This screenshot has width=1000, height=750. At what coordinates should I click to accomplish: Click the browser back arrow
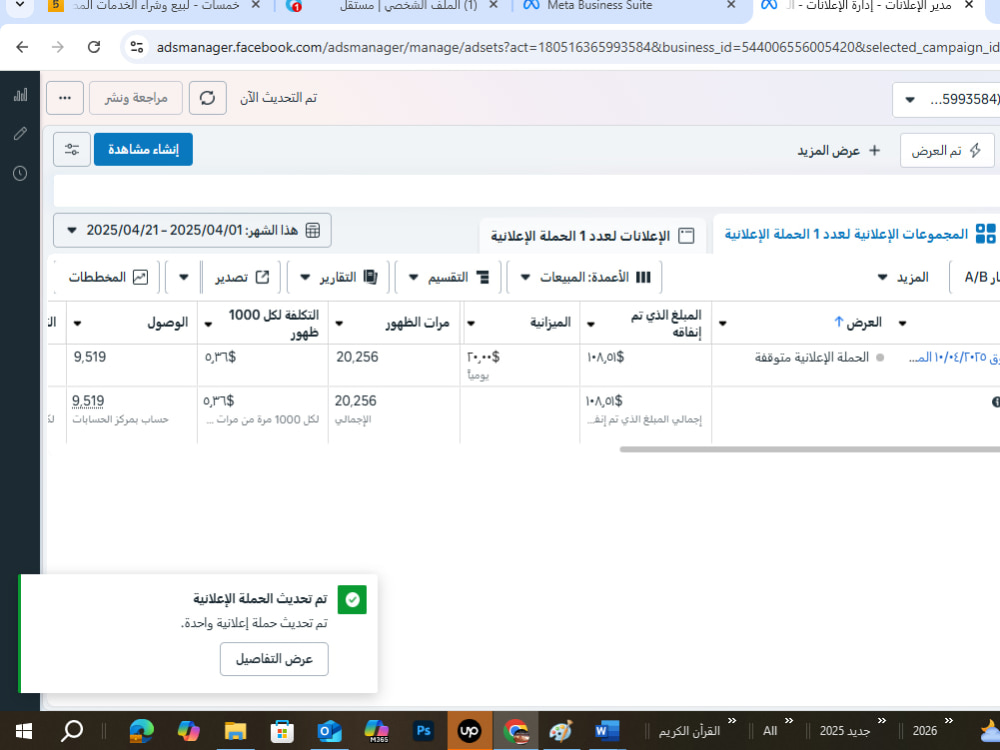22,47
